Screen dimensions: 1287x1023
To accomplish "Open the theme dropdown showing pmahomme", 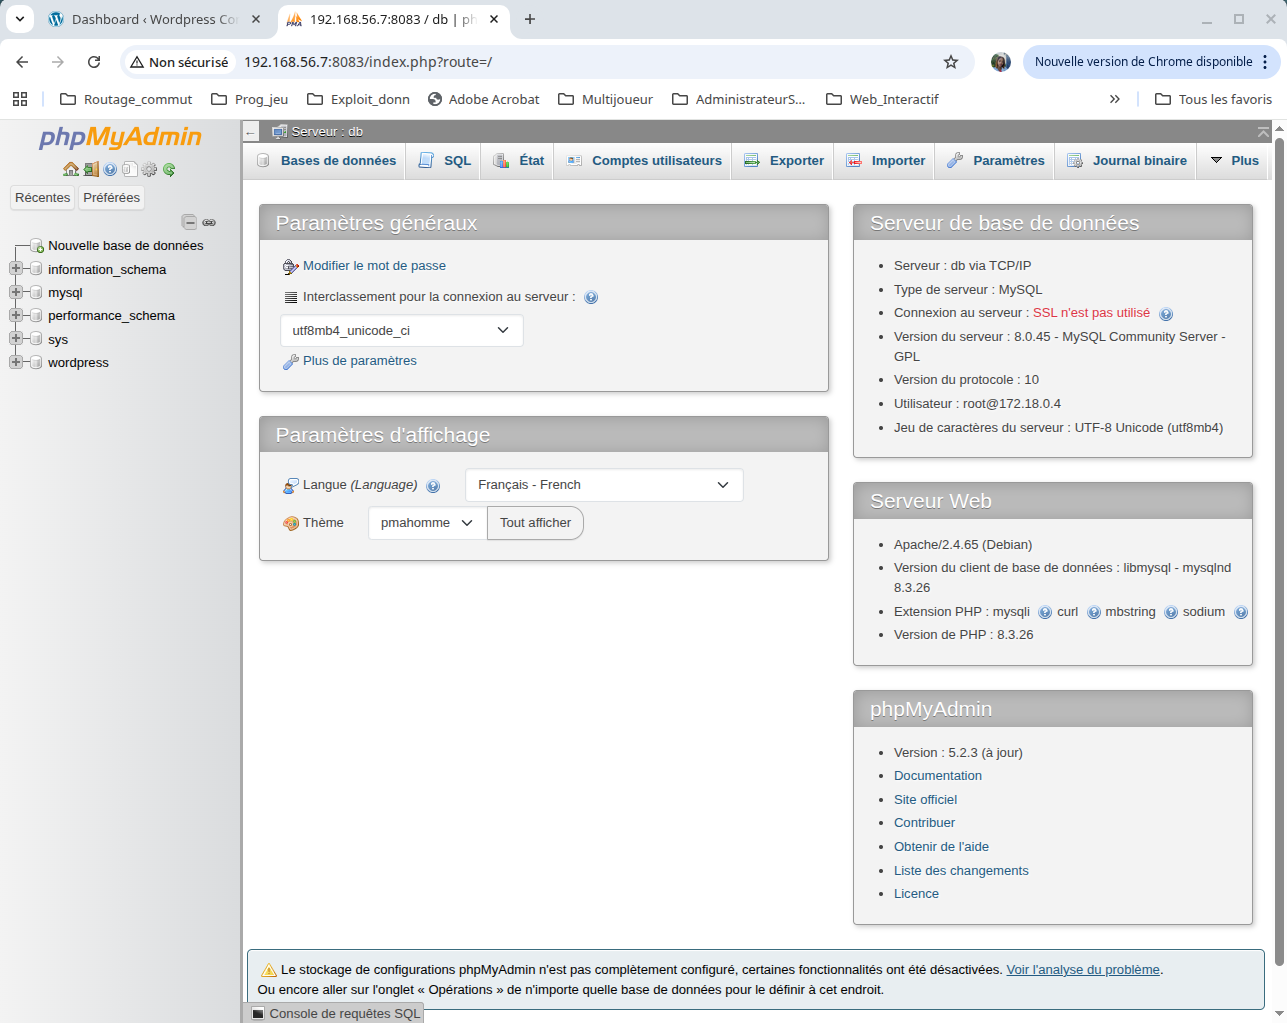I will coord(426,522).
